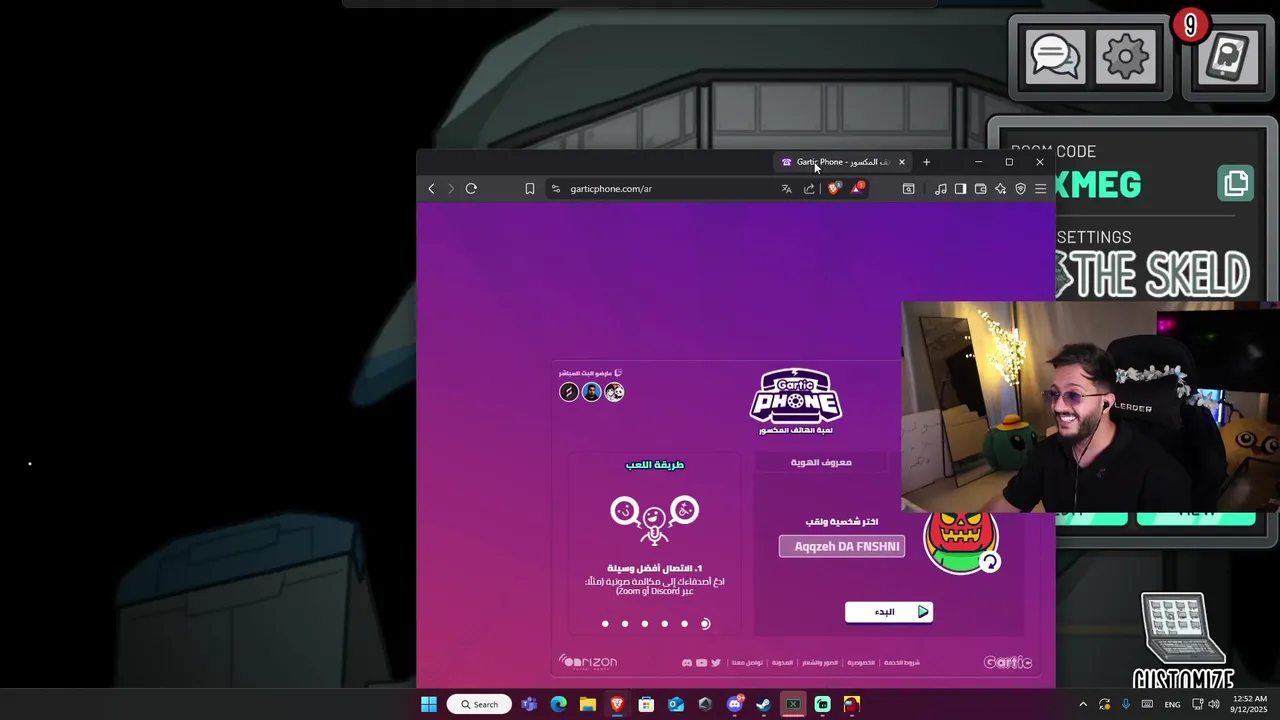Select the sixth active carousel dot
Image resolution: width=1280 pixels, height=720 pixels.
705,624
